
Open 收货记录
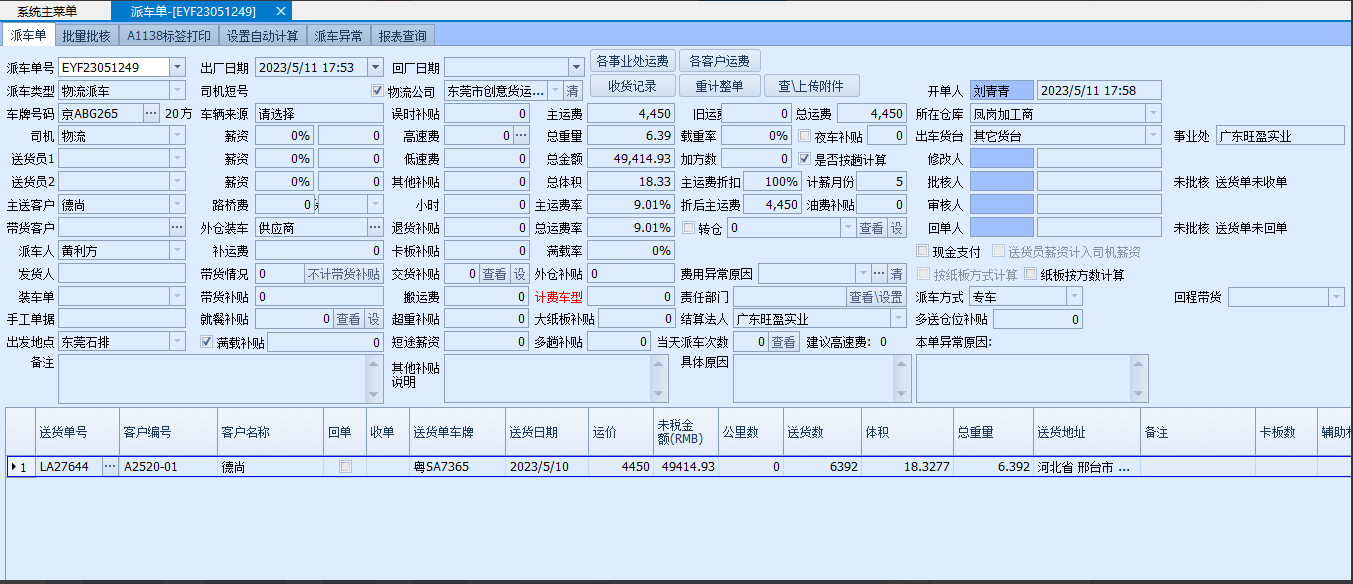tap(633, 86)
